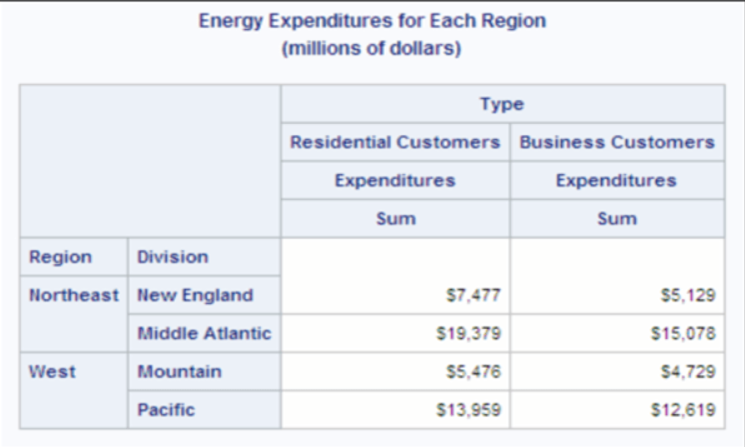This screenshot has width=745, height=447.
Task: Click the table title 'Energy Expenditures for Each Region'
Action: [372, 21]
